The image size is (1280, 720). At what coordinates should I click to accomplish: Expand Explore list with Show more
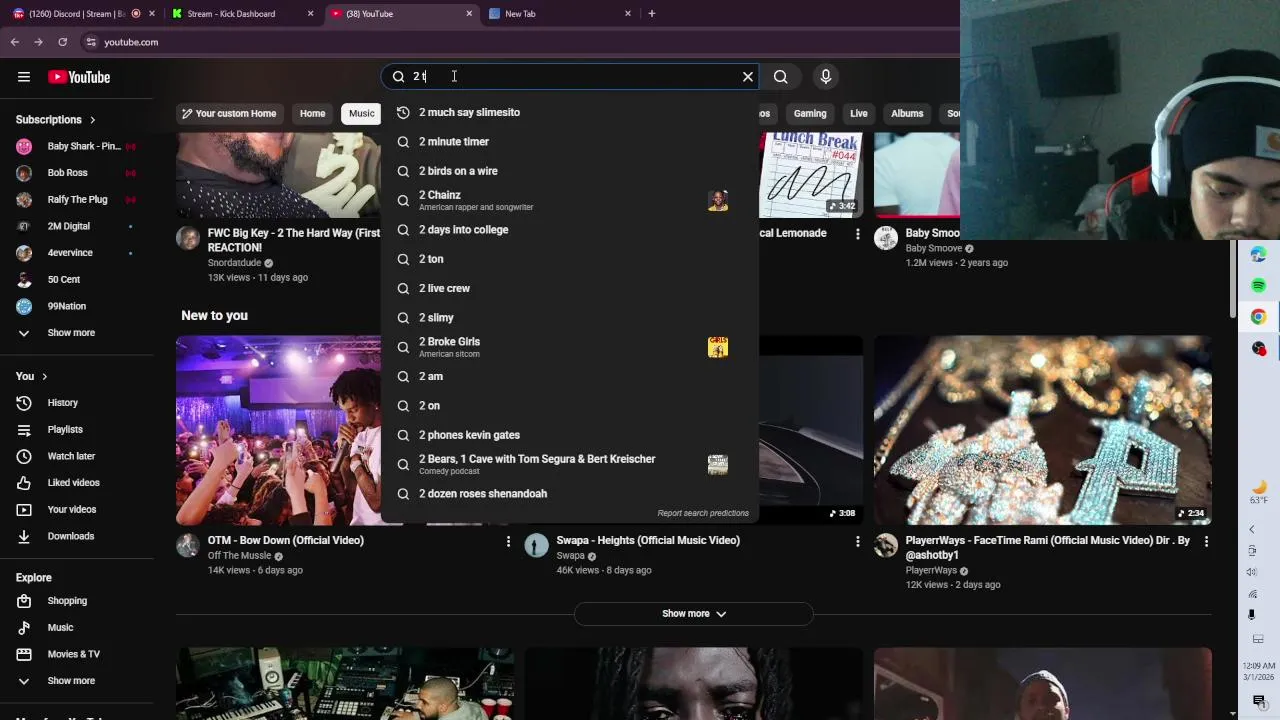tap(76, 681)
